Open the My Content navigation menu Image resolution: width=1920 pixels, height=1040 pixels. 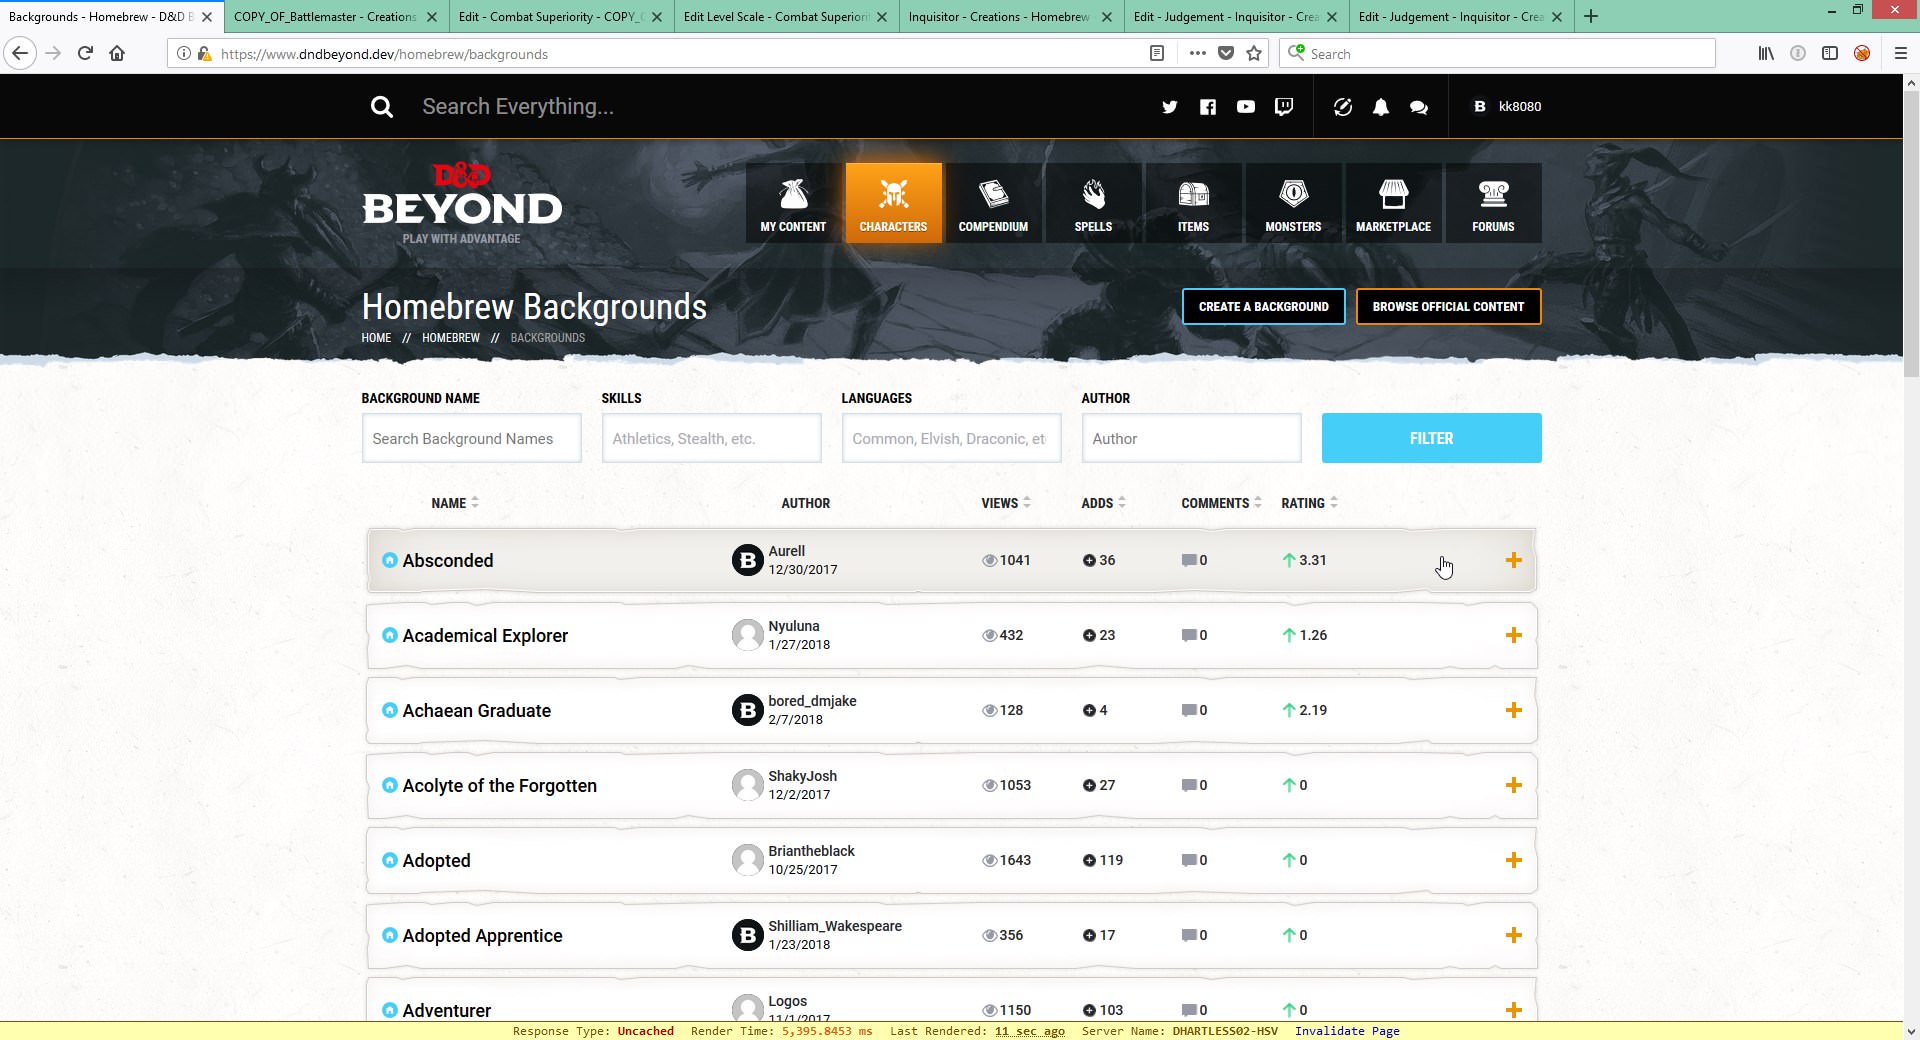(793, 203)
